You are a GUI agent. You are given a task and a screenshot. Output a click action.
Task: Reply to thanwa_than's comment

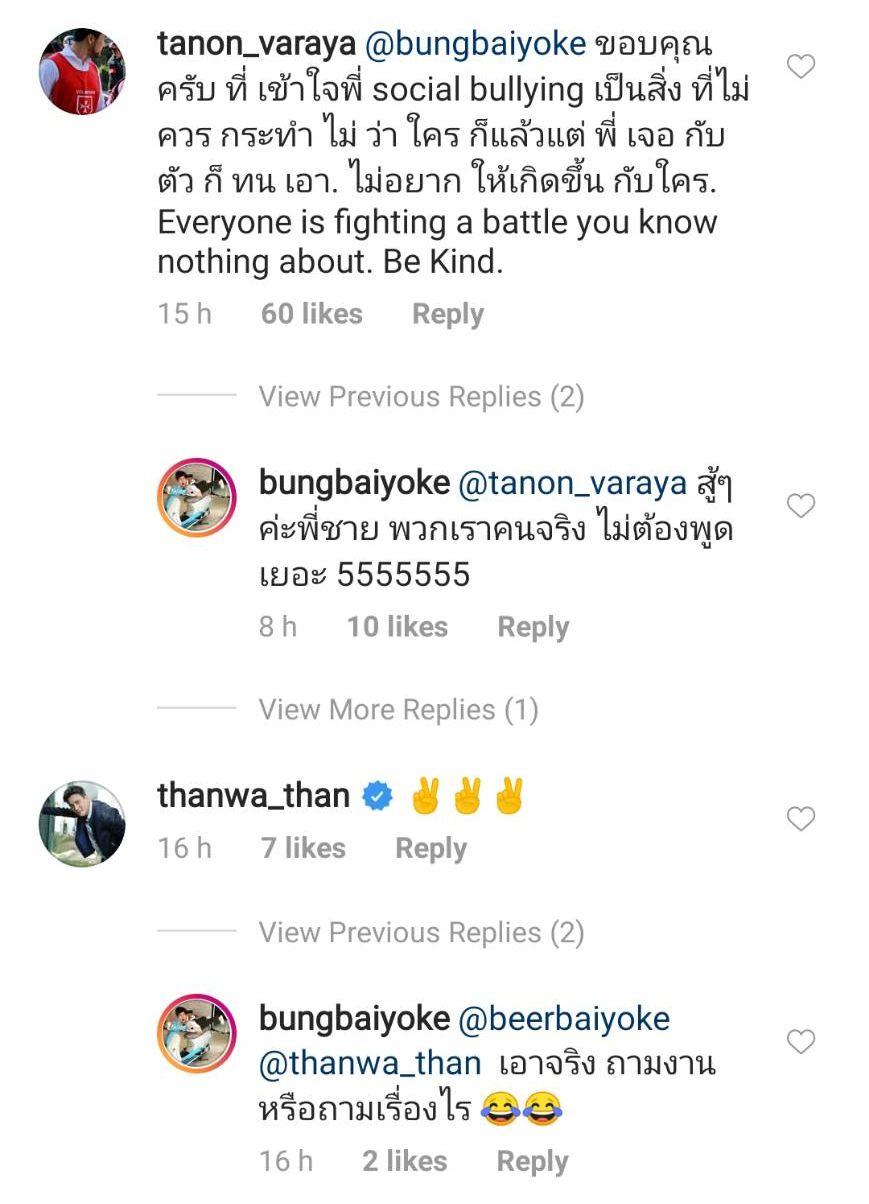[x=431, y=848]
